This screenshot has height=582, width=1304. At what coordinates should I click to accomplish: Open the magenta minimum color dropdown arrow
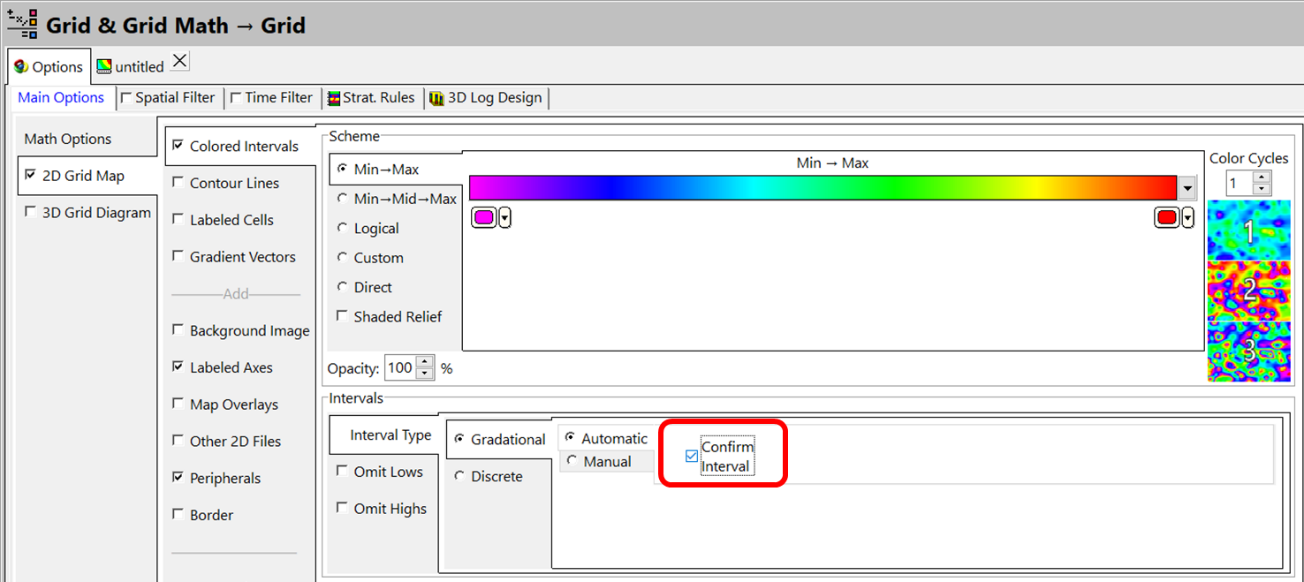(x=505, y=218)
